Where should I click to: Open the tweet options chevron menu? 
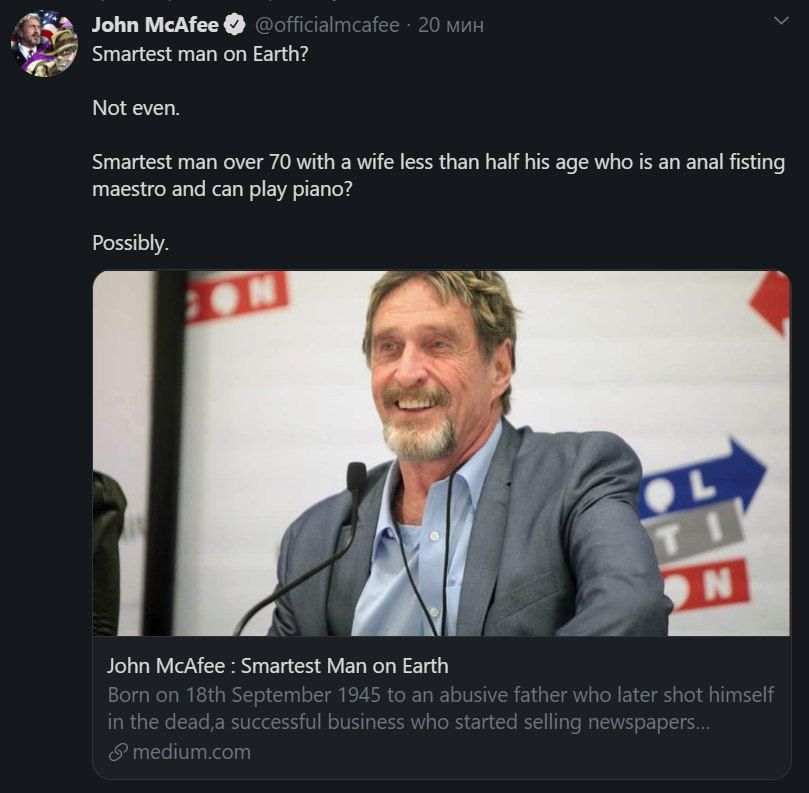click(779, 21)
